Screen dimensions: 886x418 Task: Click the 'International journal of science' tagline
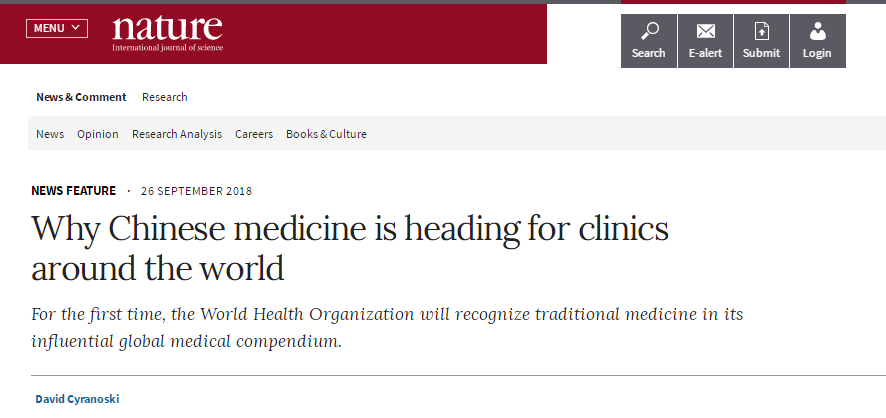167,48
